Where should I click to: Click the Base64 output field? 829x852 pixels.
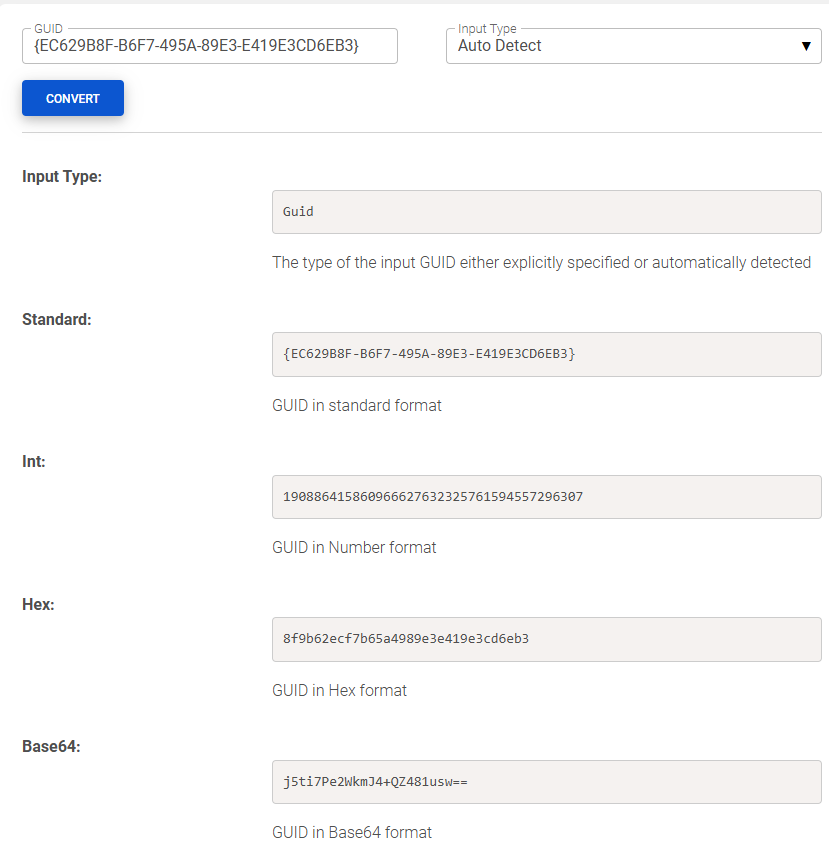point(546,782)
